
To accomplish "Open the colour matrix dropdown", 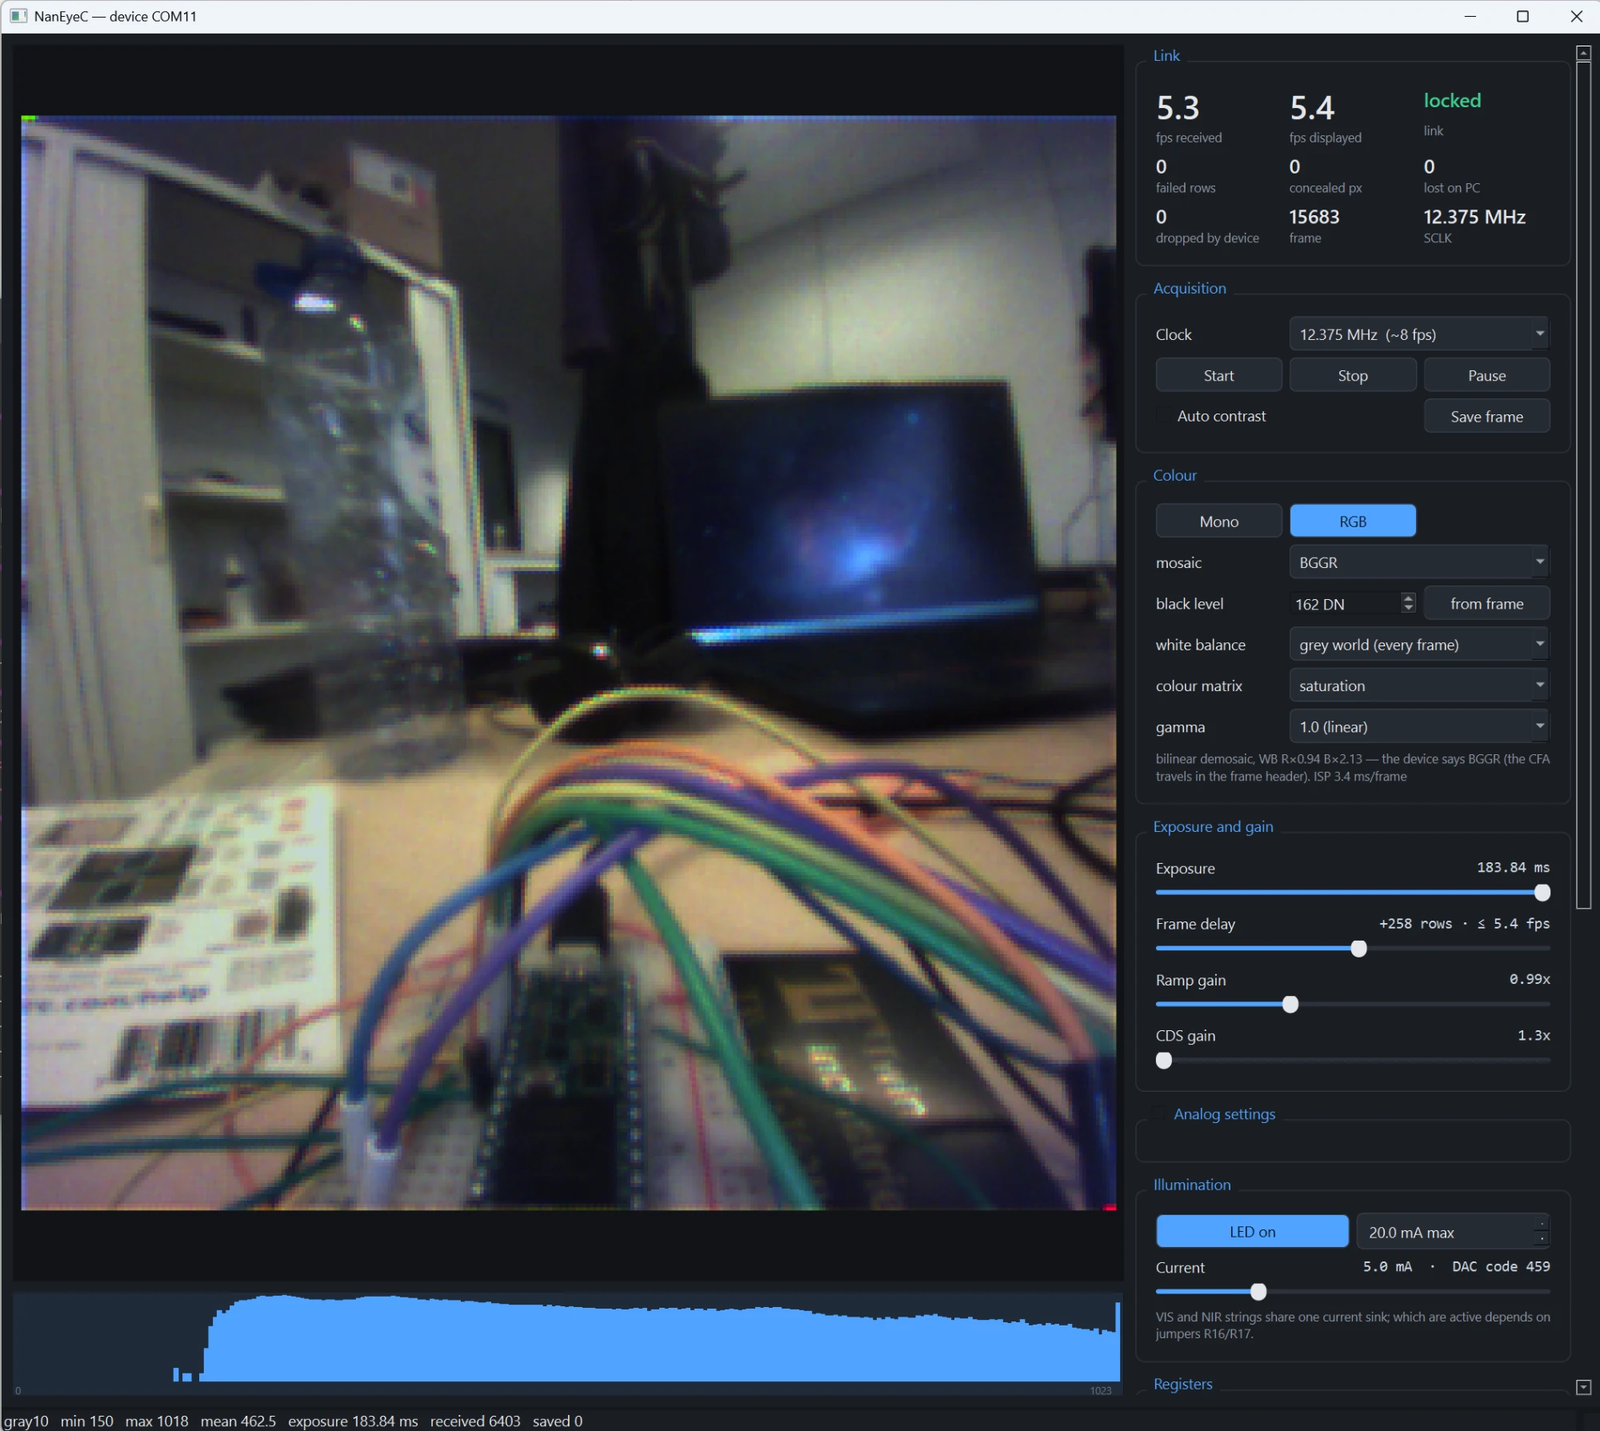I will [x=1419, y=686].
